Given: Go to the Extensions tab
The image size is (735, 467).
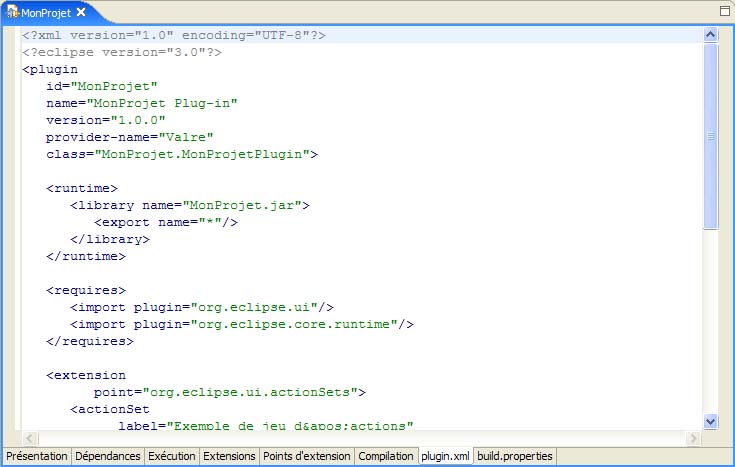Looking at the screenshot, I should 229,456.
